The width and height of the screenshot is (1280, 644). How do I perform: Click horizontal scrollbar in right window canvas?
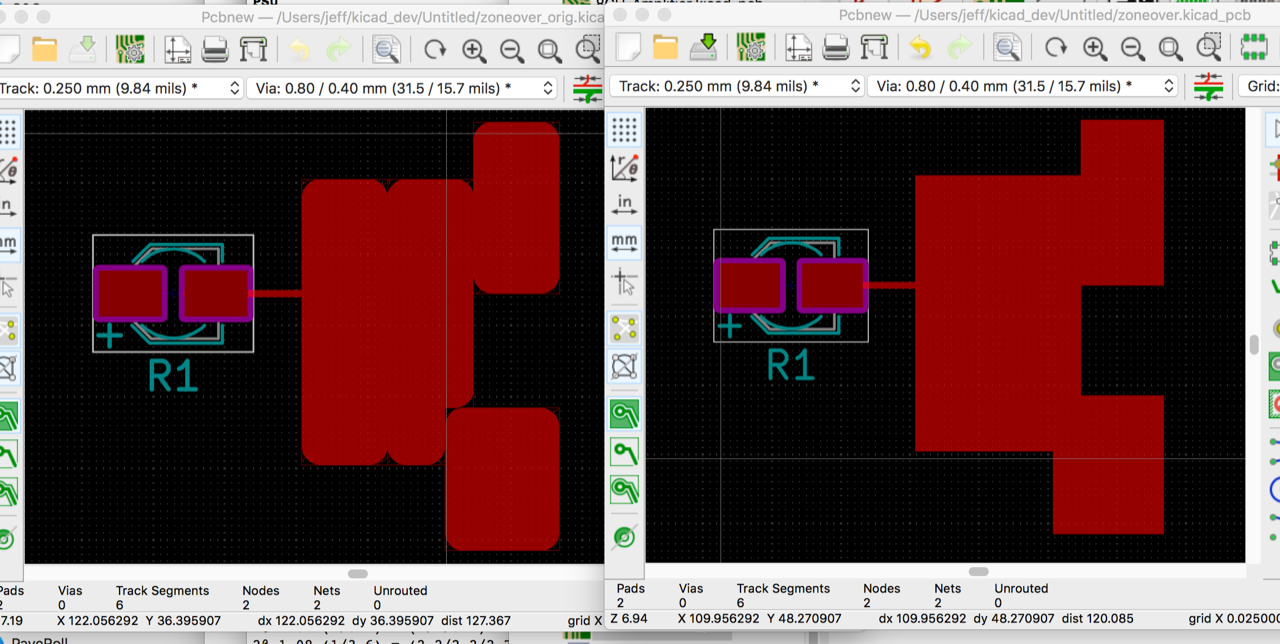pos(978,571)
